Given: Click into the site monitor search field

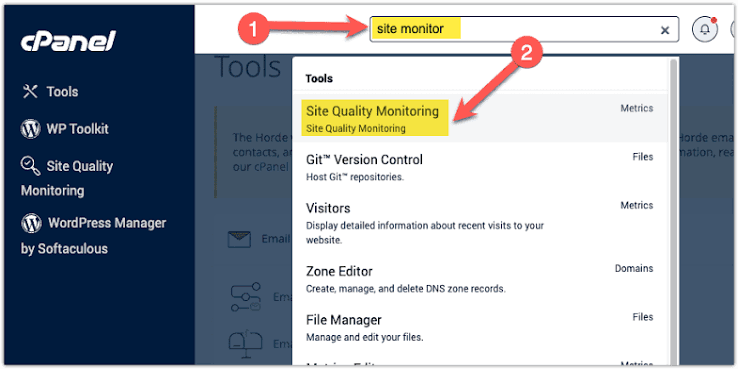Looking at the screenshot, I should tap(524, 30).
